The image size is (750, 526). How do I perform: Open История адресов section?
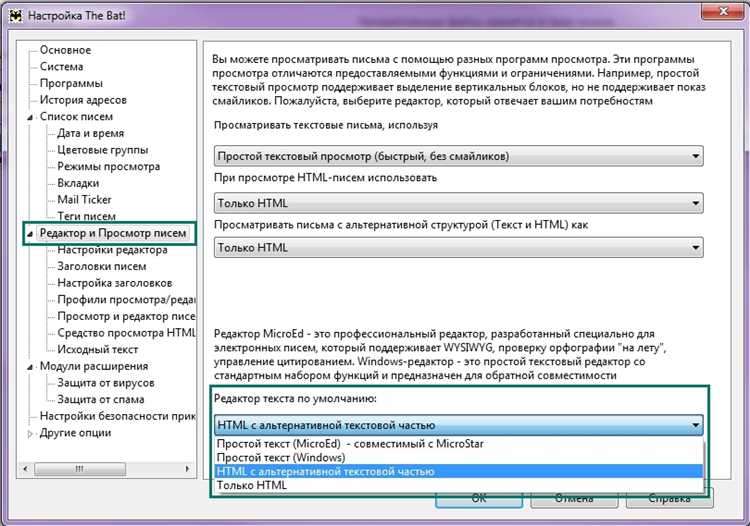click(83, 100)
